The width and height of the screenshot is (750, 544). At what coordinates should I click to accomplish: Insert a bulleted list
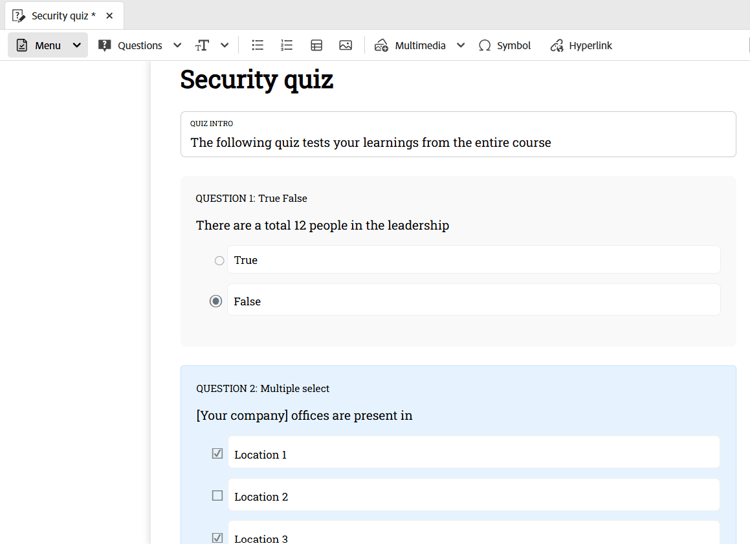[x=257, y=45]
